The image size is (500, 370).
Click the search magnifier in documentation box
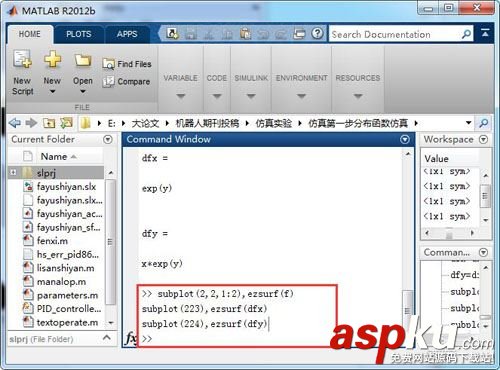[x=466, y=34]
